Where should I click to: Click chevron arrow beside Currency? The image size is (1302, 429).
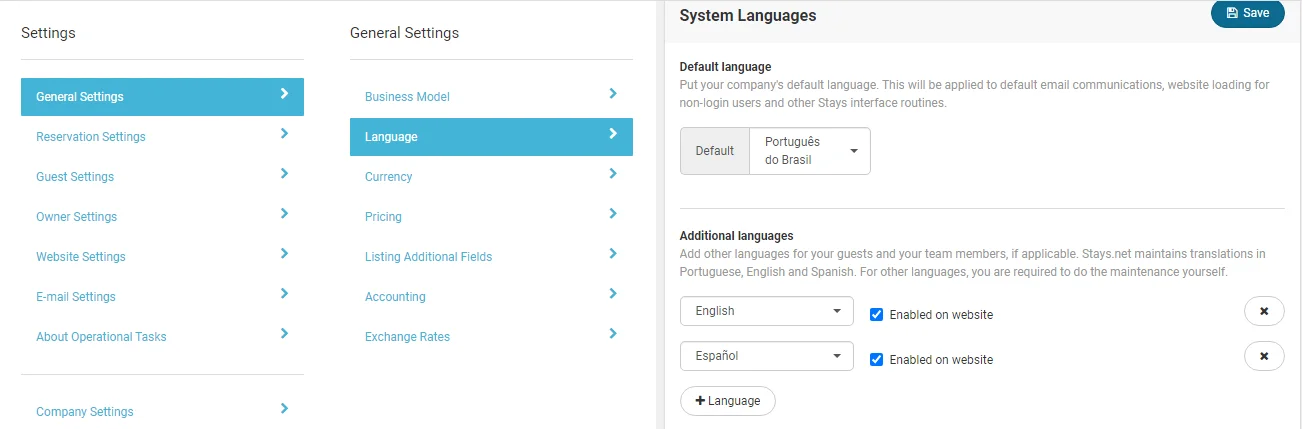[x=613, y=173]
